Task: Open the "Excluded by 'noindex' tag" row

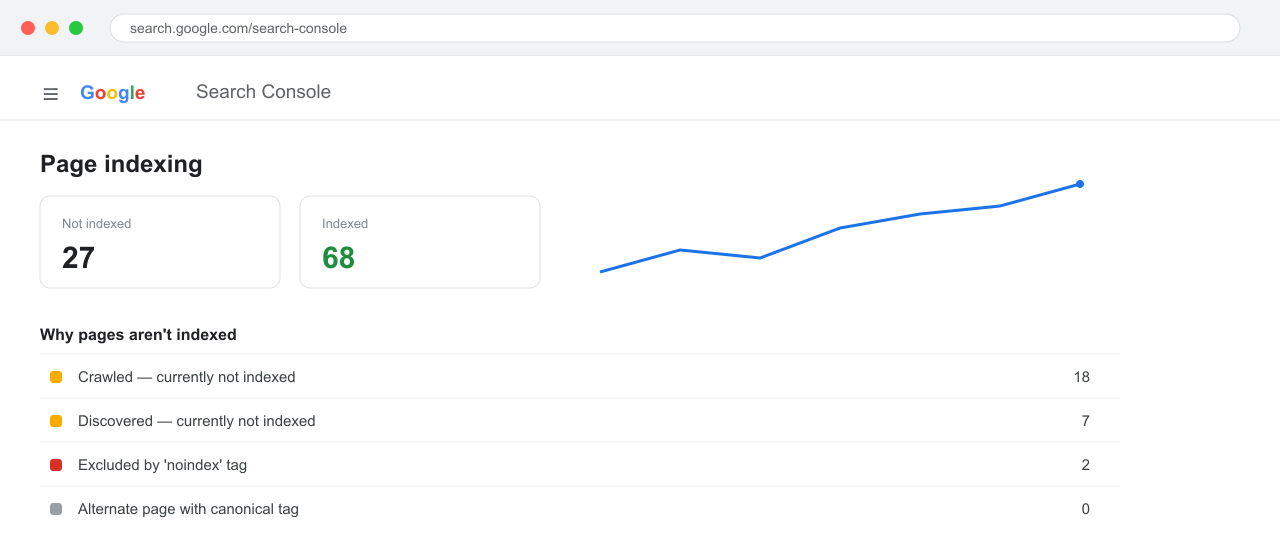Action: [x=580, y=465]
